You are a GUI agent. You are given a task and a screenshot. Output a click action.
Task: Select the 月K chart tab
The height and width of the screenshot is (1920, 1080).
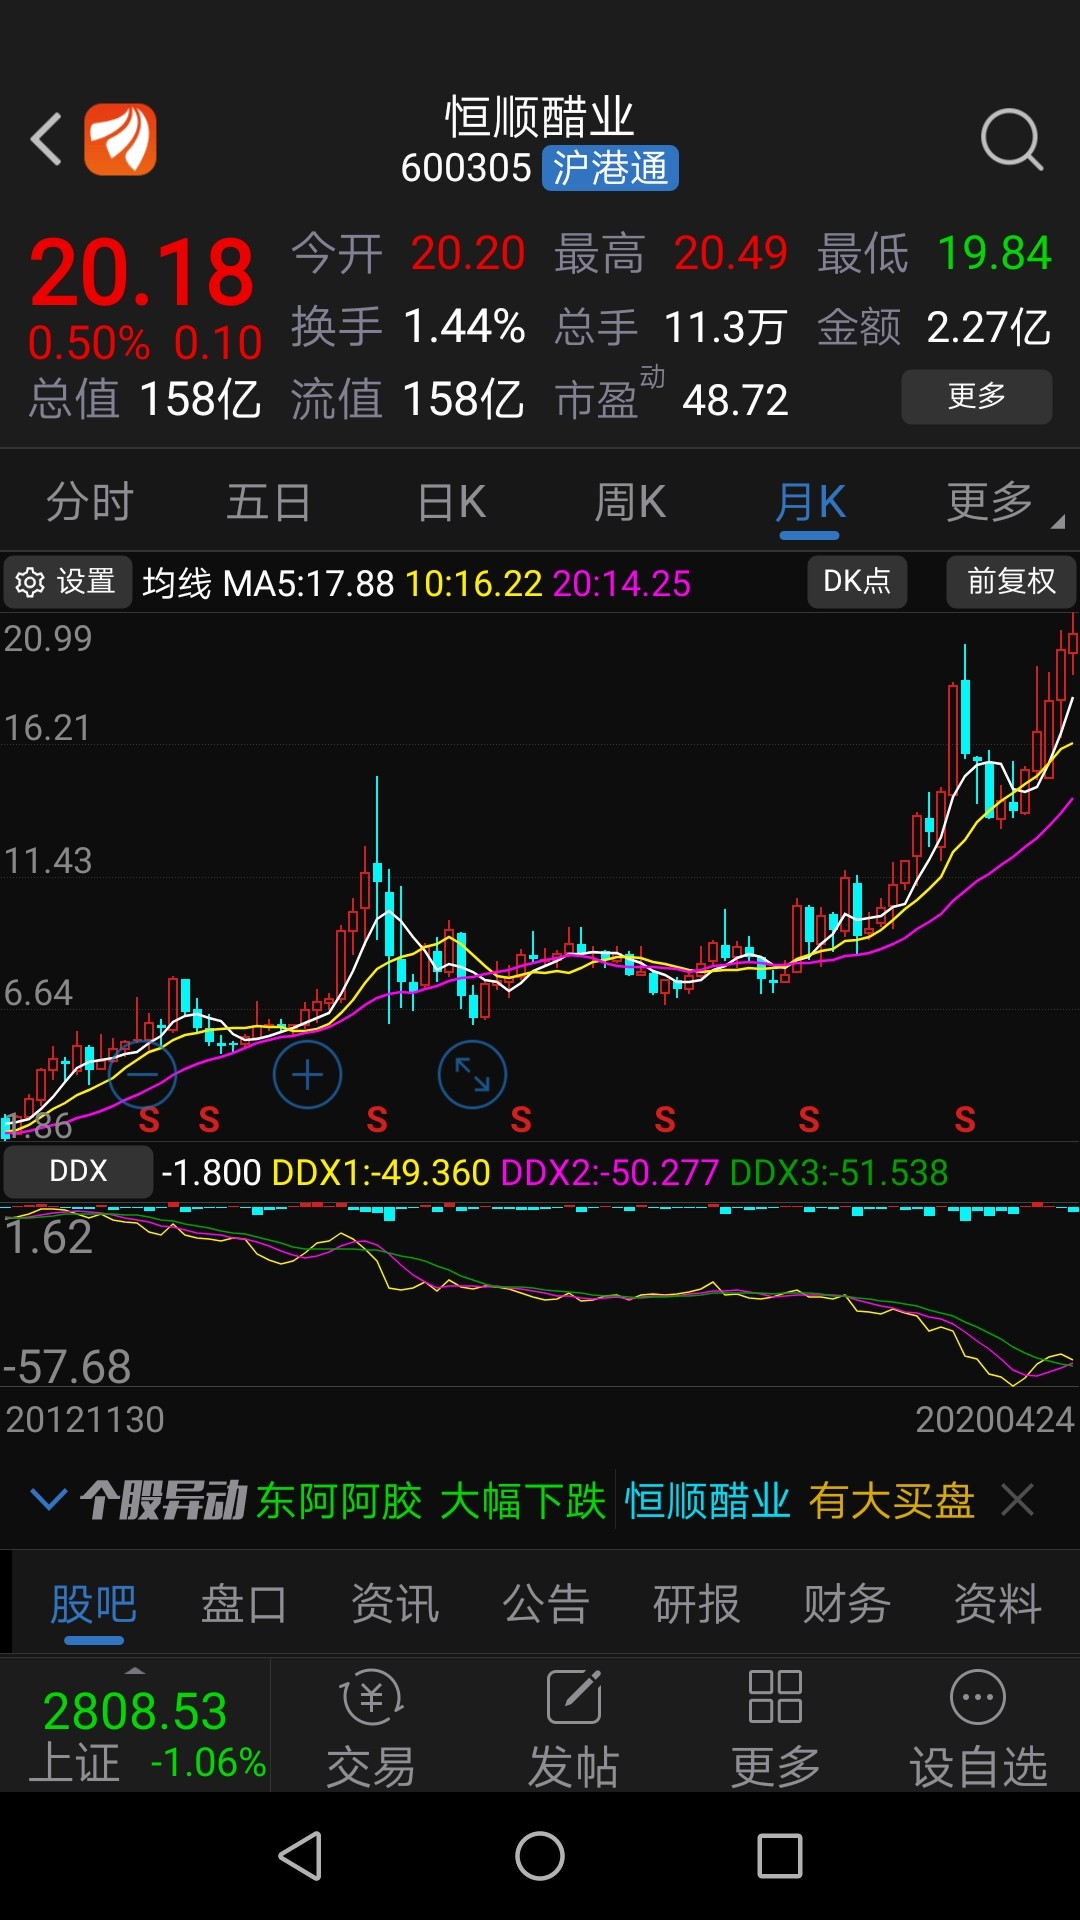[810, 502]
